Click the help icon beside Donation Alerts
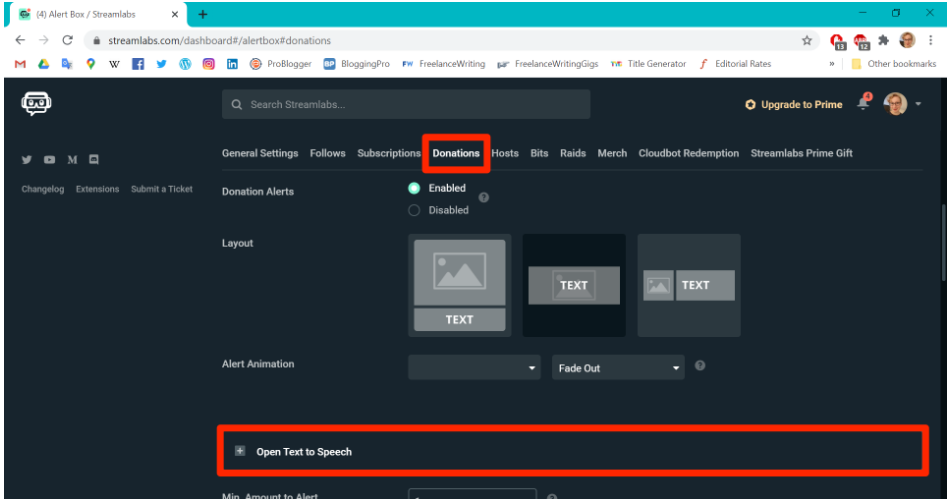This screenshot has height=499, width=949. (484, 197)
